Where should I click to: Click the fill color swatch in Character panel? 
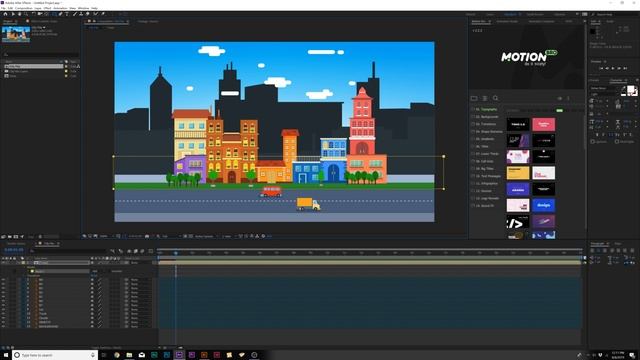[631, 89]
